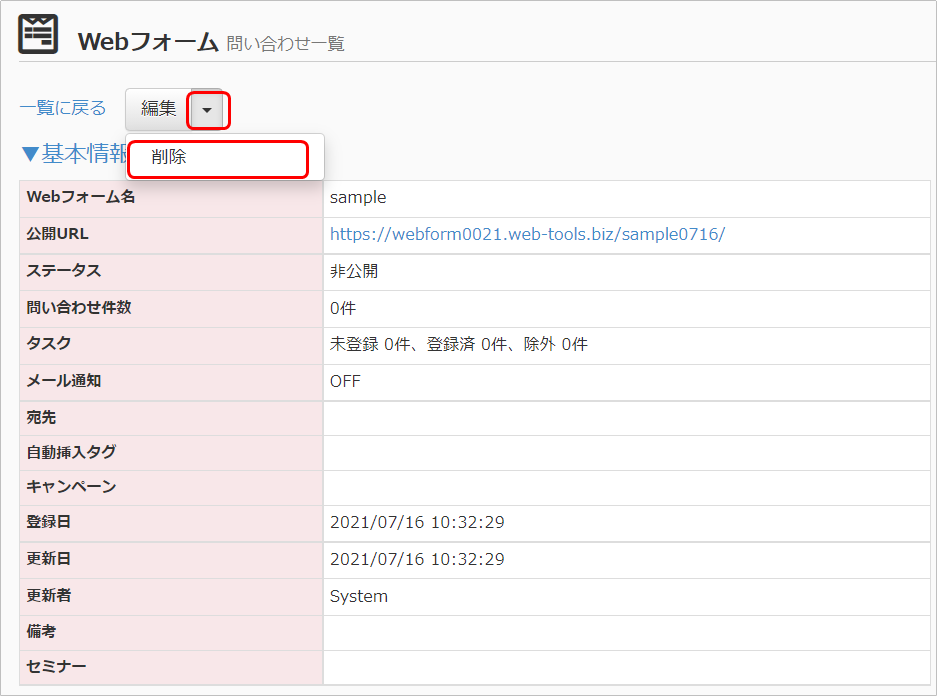The image size is (937, 696).
Task: Click the メール通知 OFF value
Action: 345,381
